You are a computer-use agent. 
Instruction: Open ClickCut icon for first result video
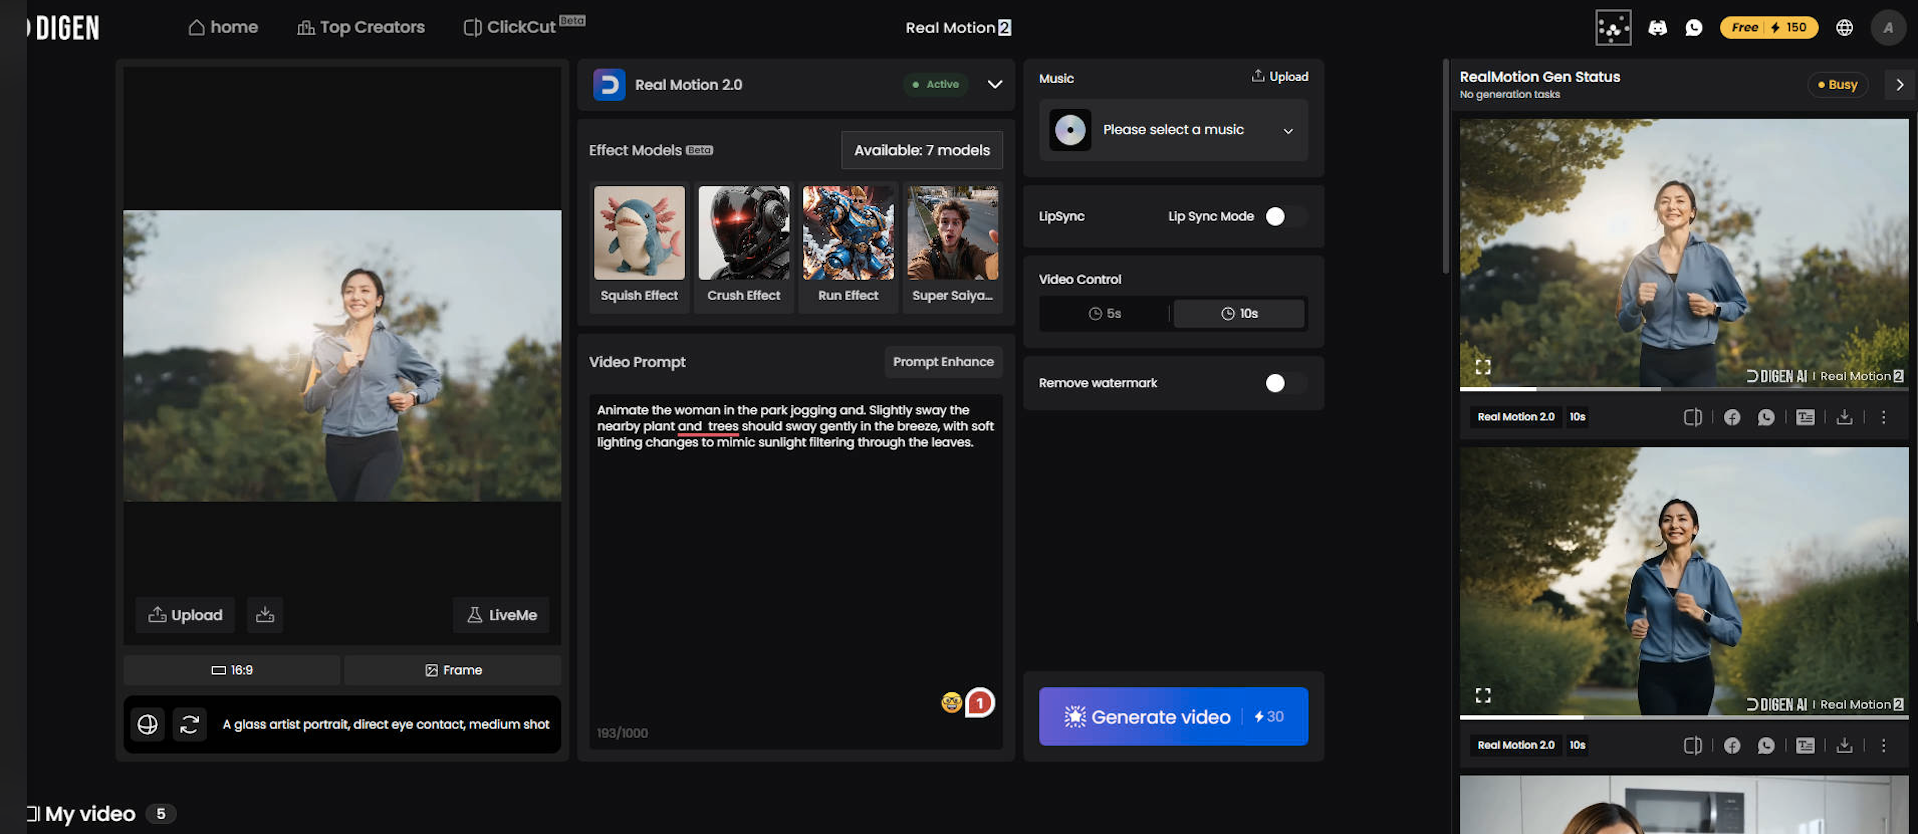pyautogui.click(x=1692, y=417)
